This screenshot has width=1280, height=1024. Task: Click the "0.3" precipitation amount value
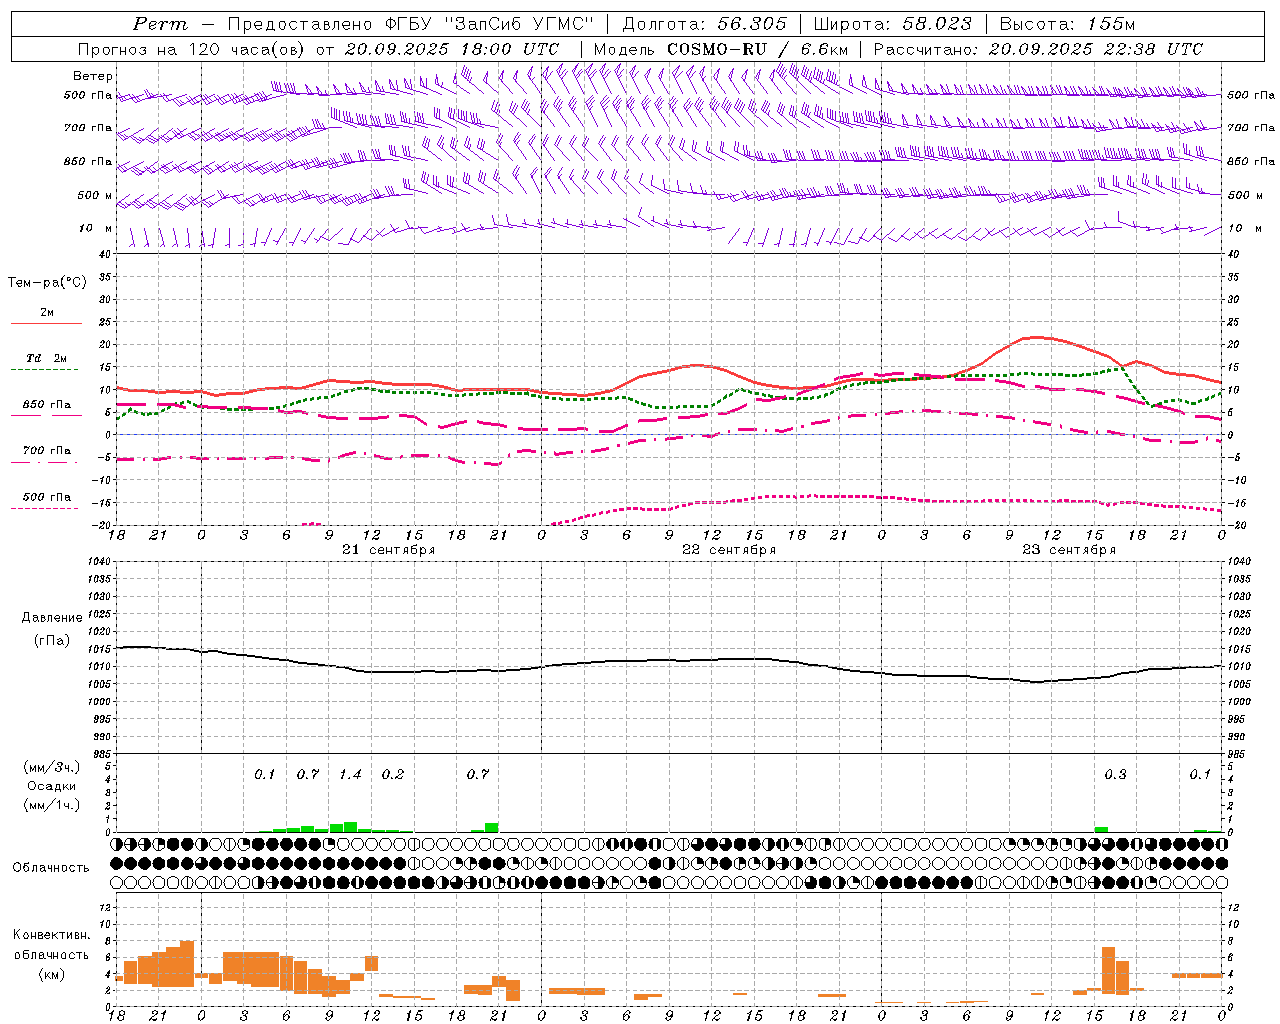[x=1115, y=774]
